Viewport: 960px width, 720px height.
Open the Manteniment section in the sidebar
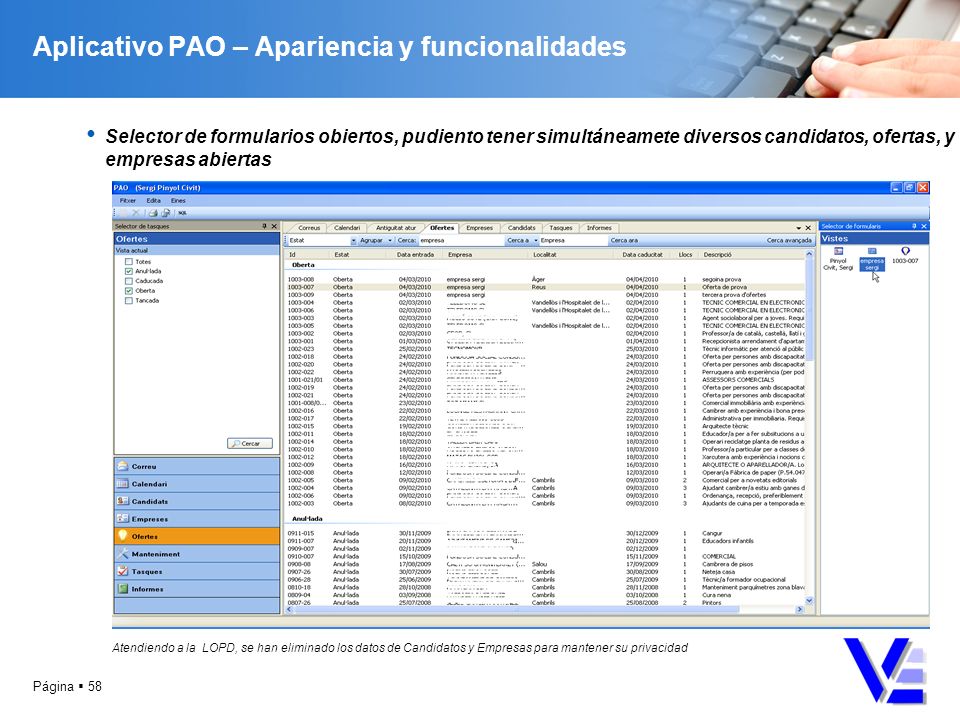[x=197, y=554]
